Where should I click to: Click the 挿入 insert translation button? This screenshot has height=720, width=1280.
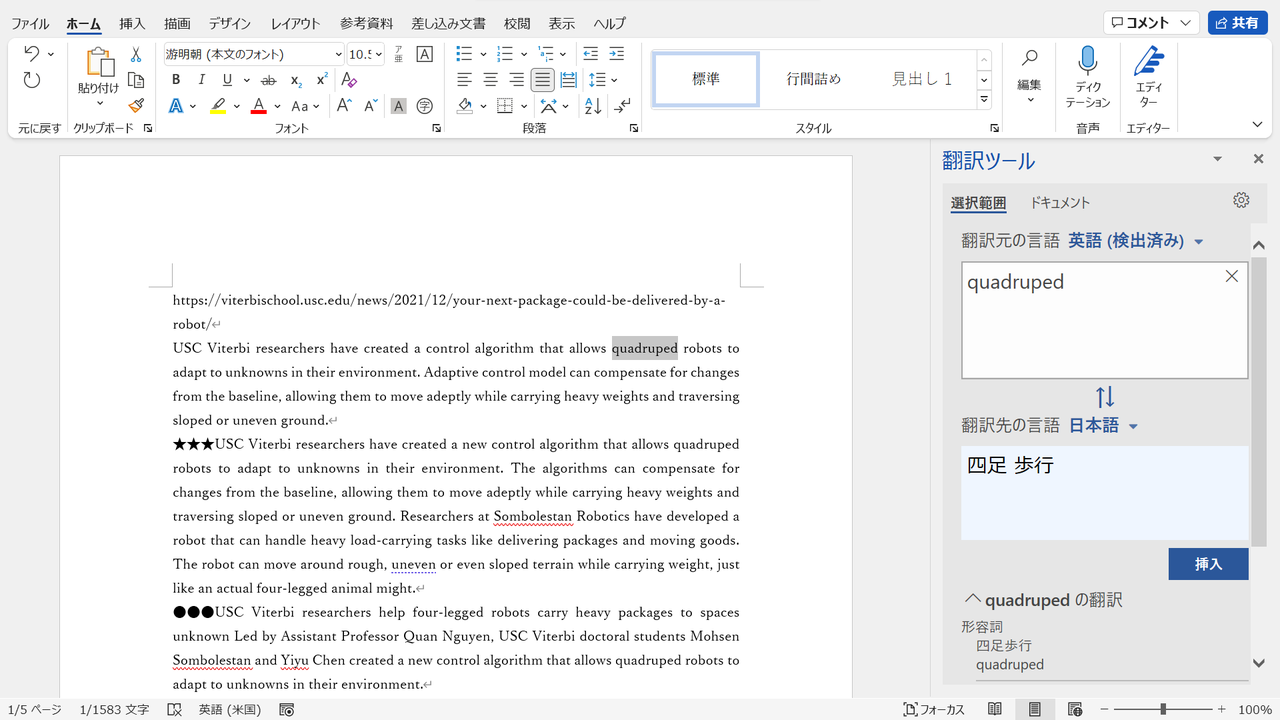pyautogui.click(x=1208, y=564)
